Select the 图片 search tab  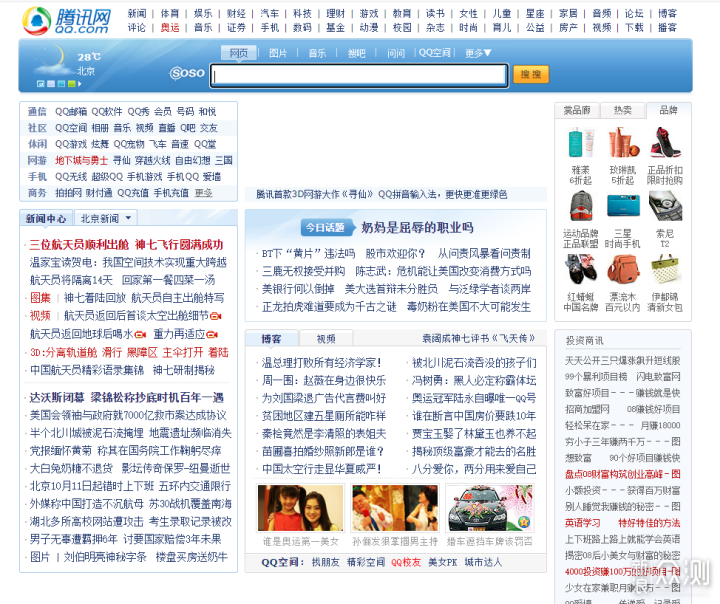pos(278,53)
